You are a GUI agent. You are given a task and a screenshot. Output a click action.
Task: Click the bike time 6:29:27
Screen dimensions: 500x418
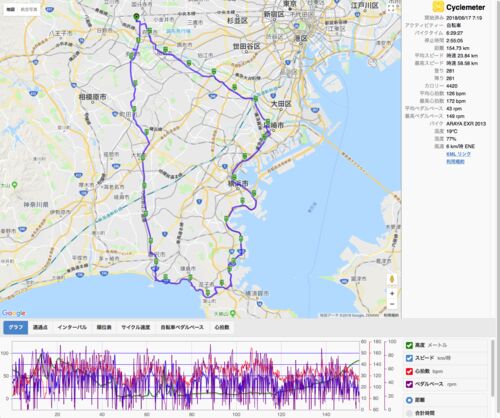tap(455, 33)
